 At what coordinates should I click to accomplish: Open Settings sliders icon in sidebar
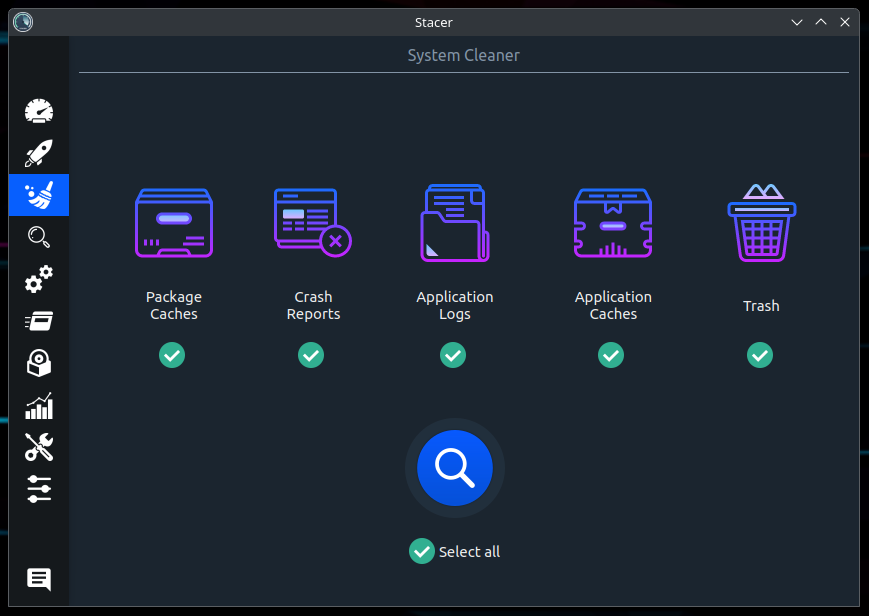(39, 489)
